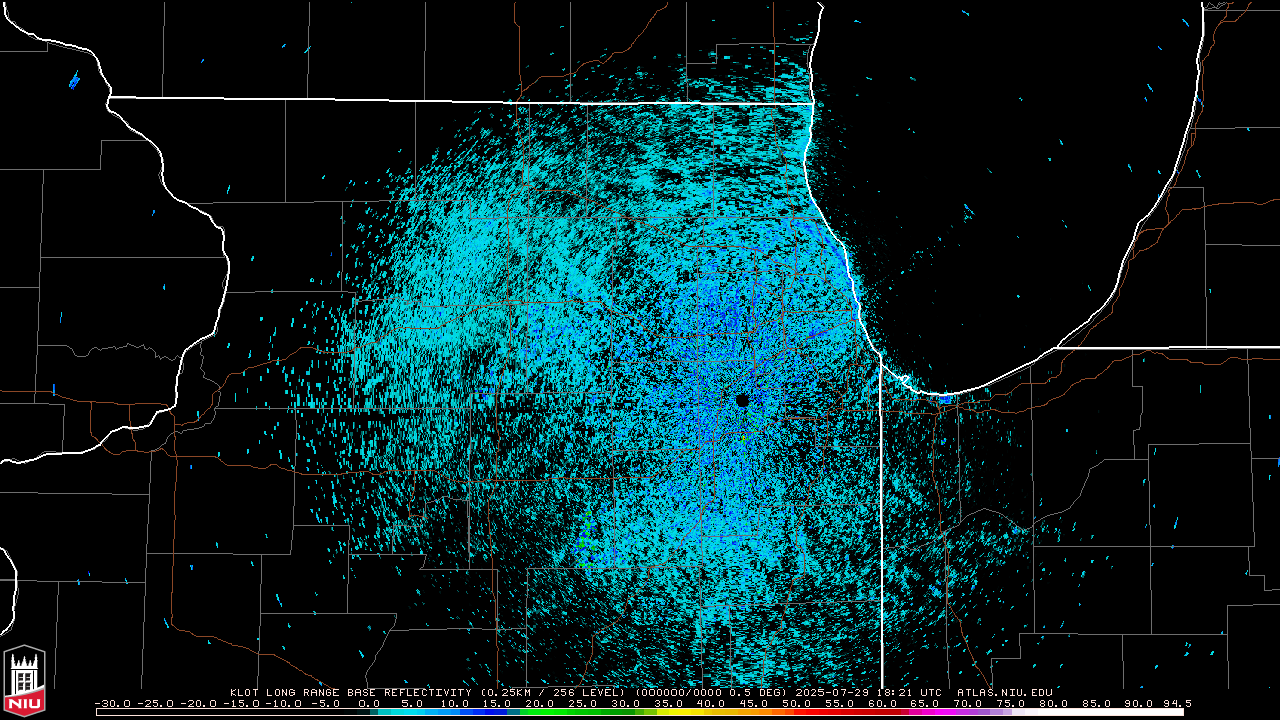Click the '2025-07-29 18:21 UTC' timestamp
The width and height of the screenshot is (1280, 720).
tap(869, 692)
